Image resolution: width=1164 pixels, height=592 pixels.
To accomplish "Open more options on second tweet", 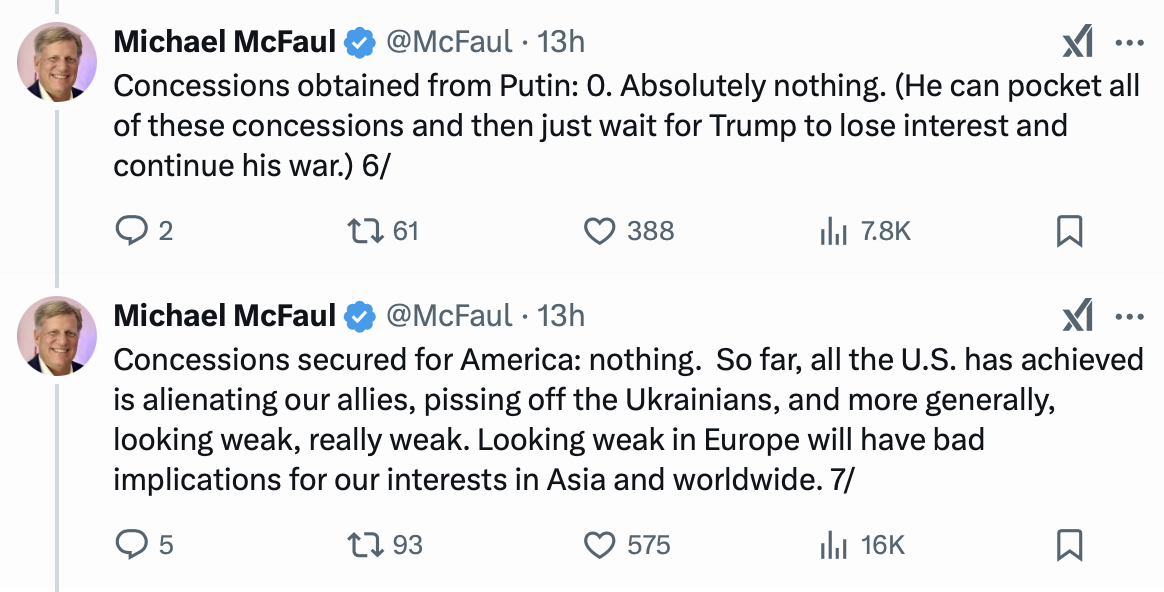I will [x=1129, y=317].
